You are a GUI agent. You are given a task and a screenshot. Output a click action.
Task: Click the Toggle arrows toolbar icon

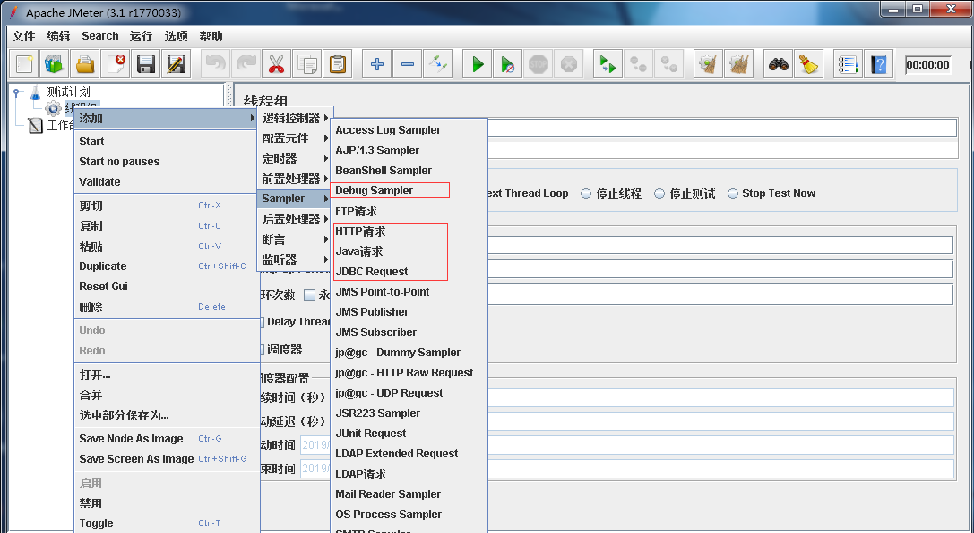click(438, 64)
